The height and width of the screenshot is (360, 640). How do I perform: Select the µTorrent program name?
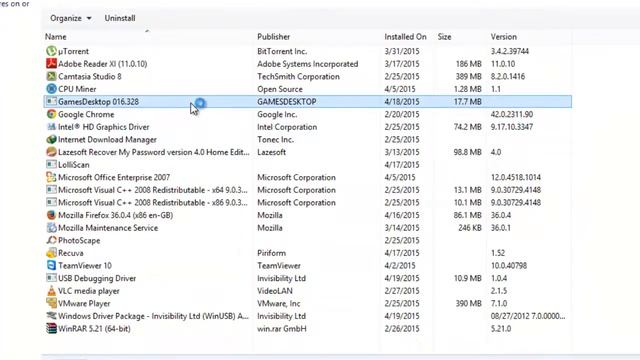click(x=73, y=51)
